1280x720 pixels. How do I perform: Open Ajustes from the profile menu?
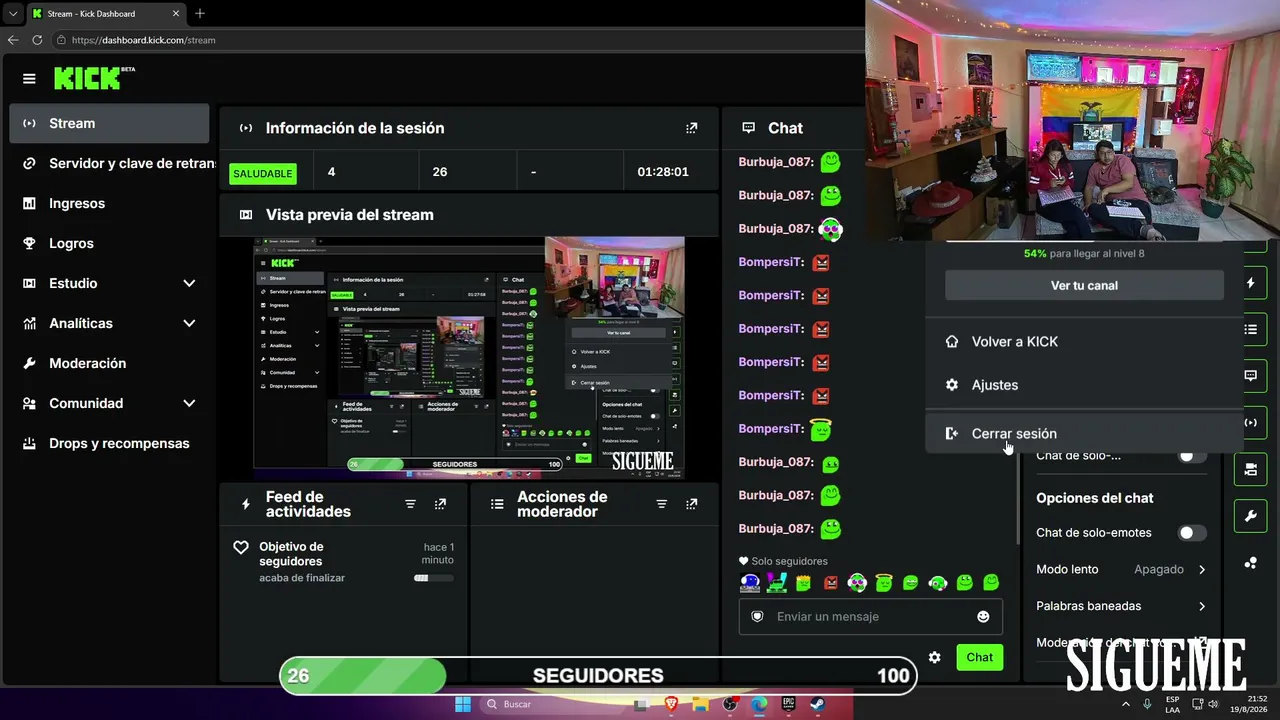point(1084,385)
